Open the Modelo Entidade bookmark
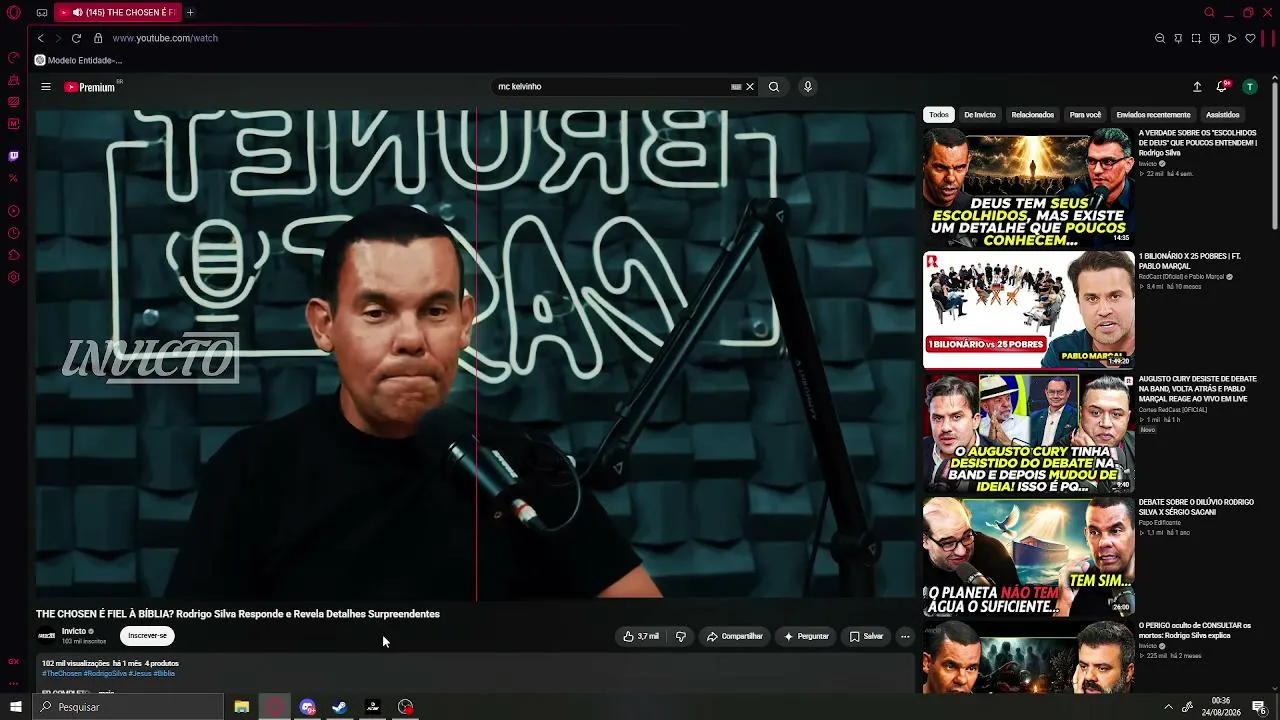This screenshot has height=720, width=1280. (78, 60)
